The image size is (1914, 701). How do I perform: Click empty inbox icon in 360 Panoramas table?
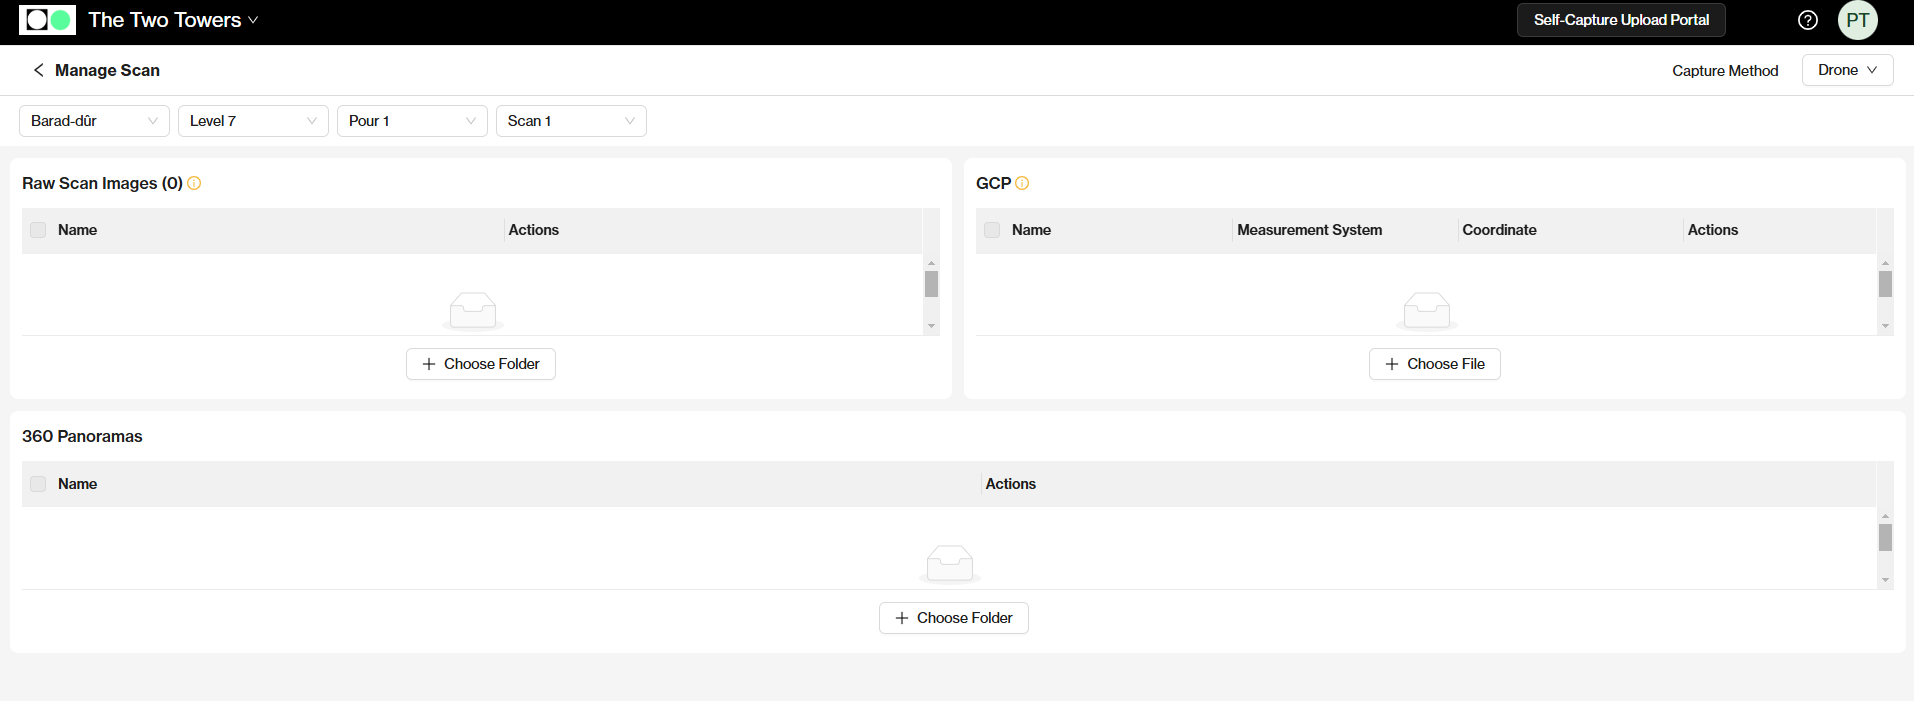tap(949, 563)
